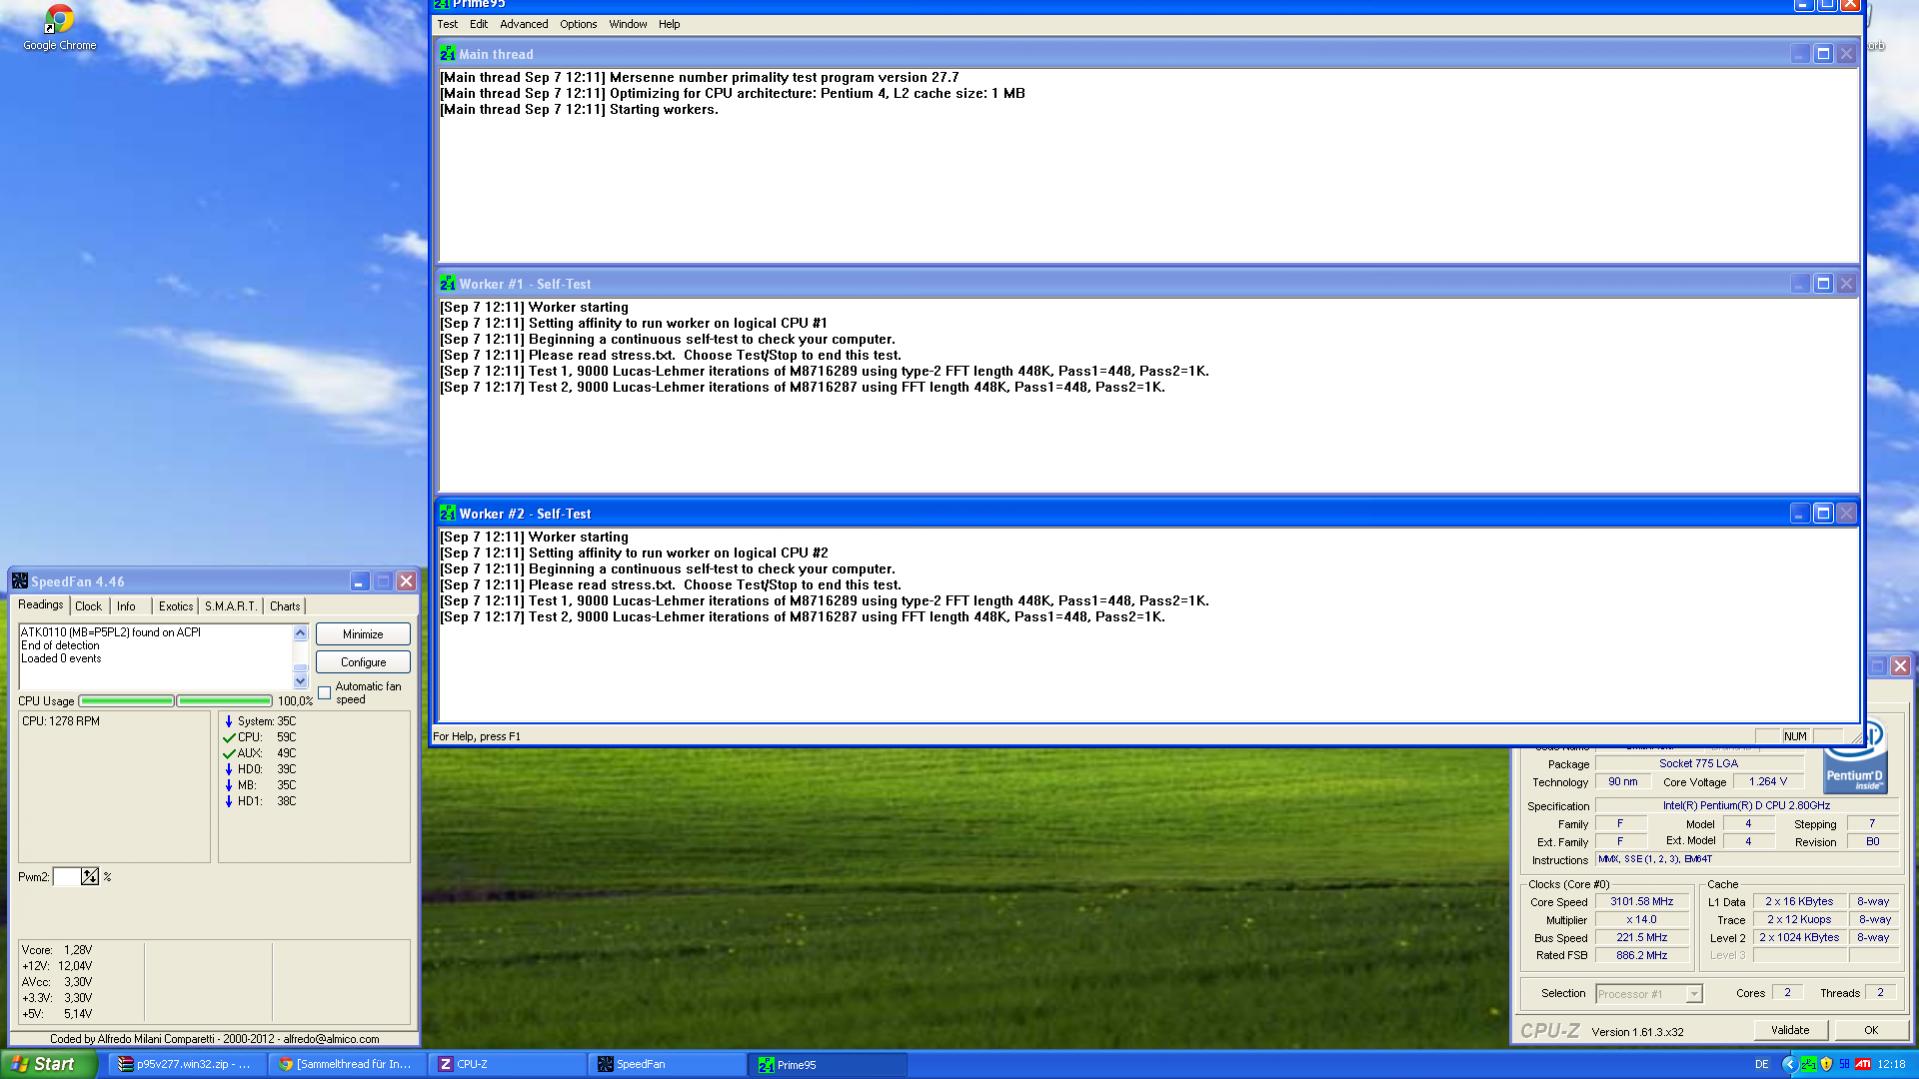
Task: Switch to the CPU-Z taskbar item
Action: tap(507, 1064)
